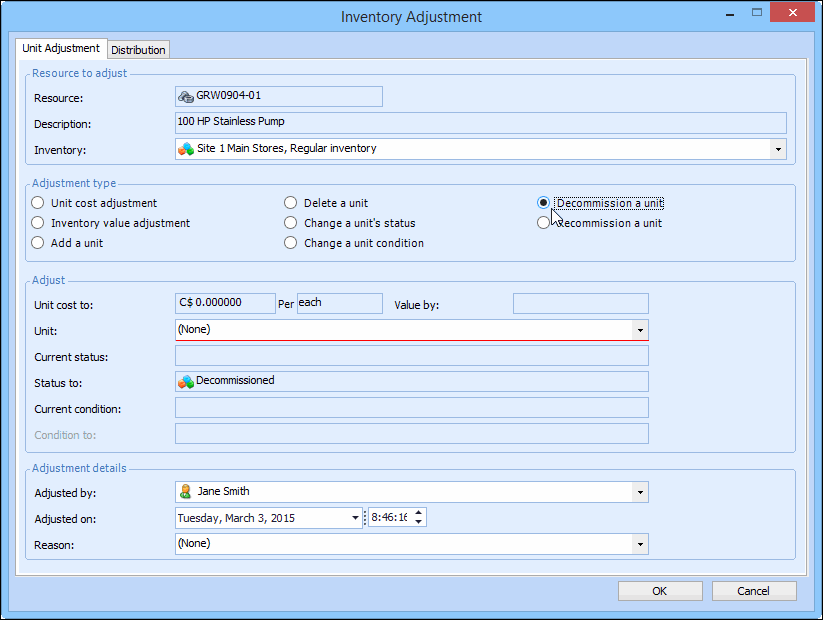The image size is (823, 620).
Task: Click the Cancel button
Action: 753,591
